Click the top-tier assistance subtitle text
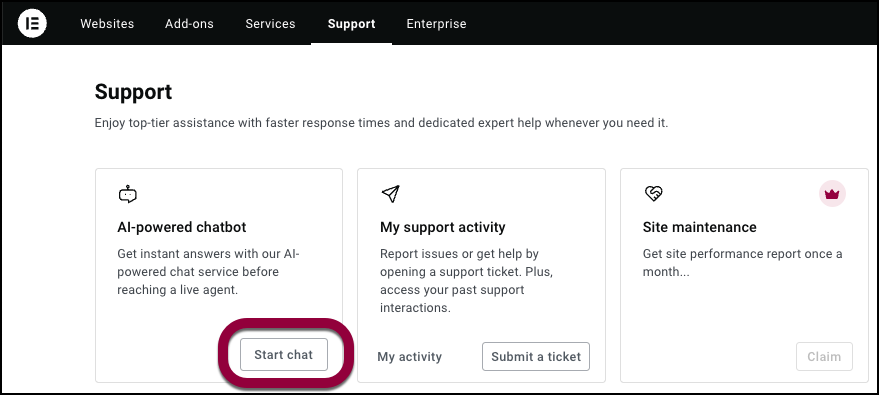The image size is (879, 395). [381, 123]
